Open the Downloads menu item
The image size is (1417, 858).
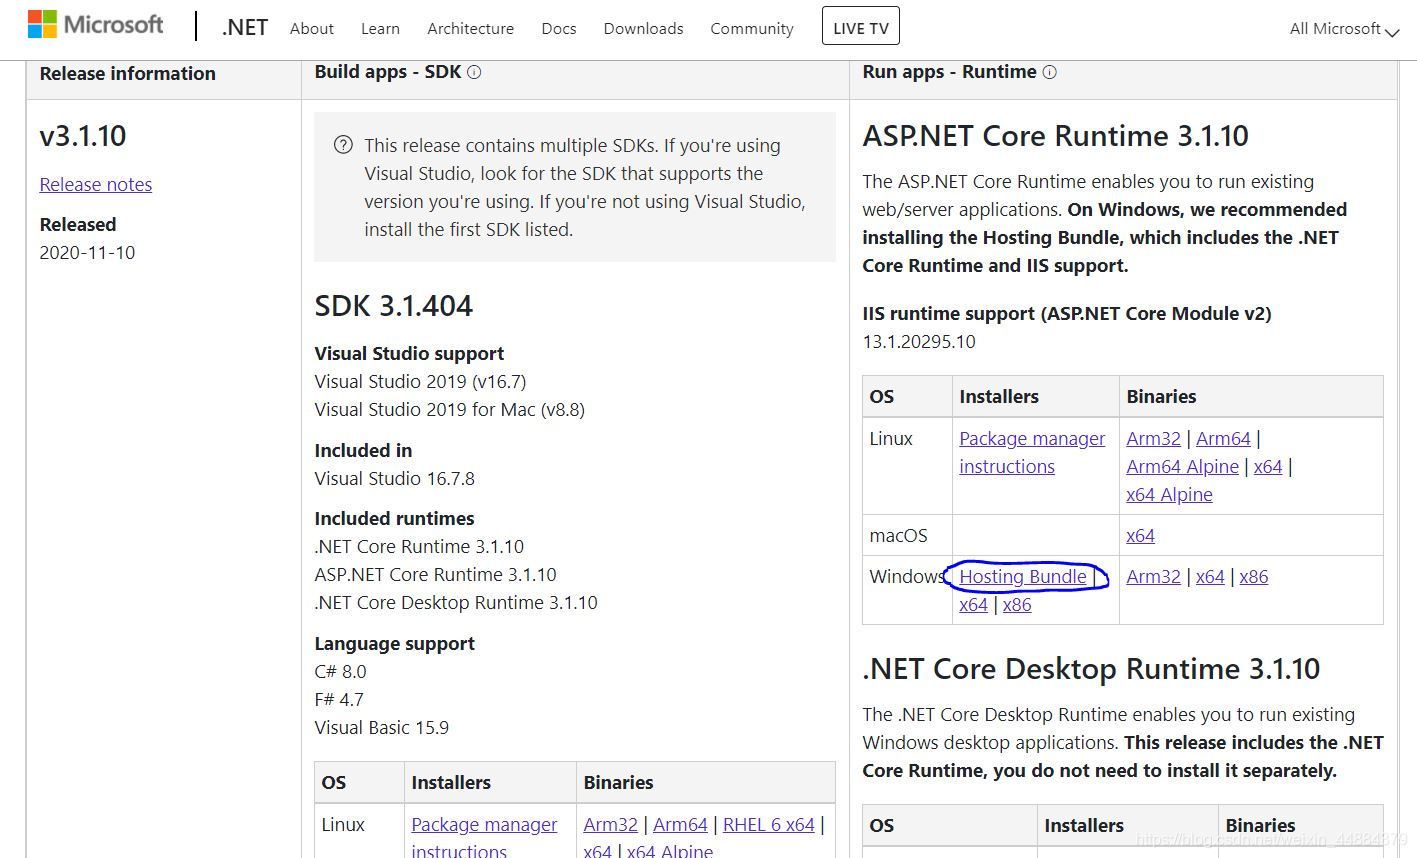click(x=643, y=28)
